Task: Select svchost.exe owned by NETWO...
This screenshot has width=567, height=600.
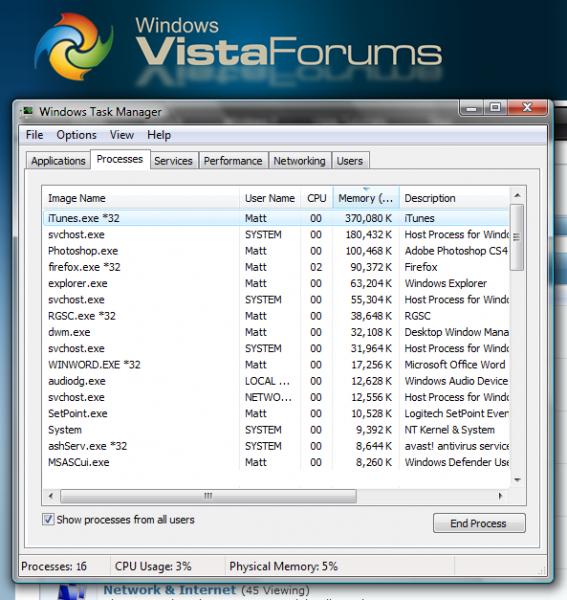Action: pyautogui.click(x=276, y=397)
